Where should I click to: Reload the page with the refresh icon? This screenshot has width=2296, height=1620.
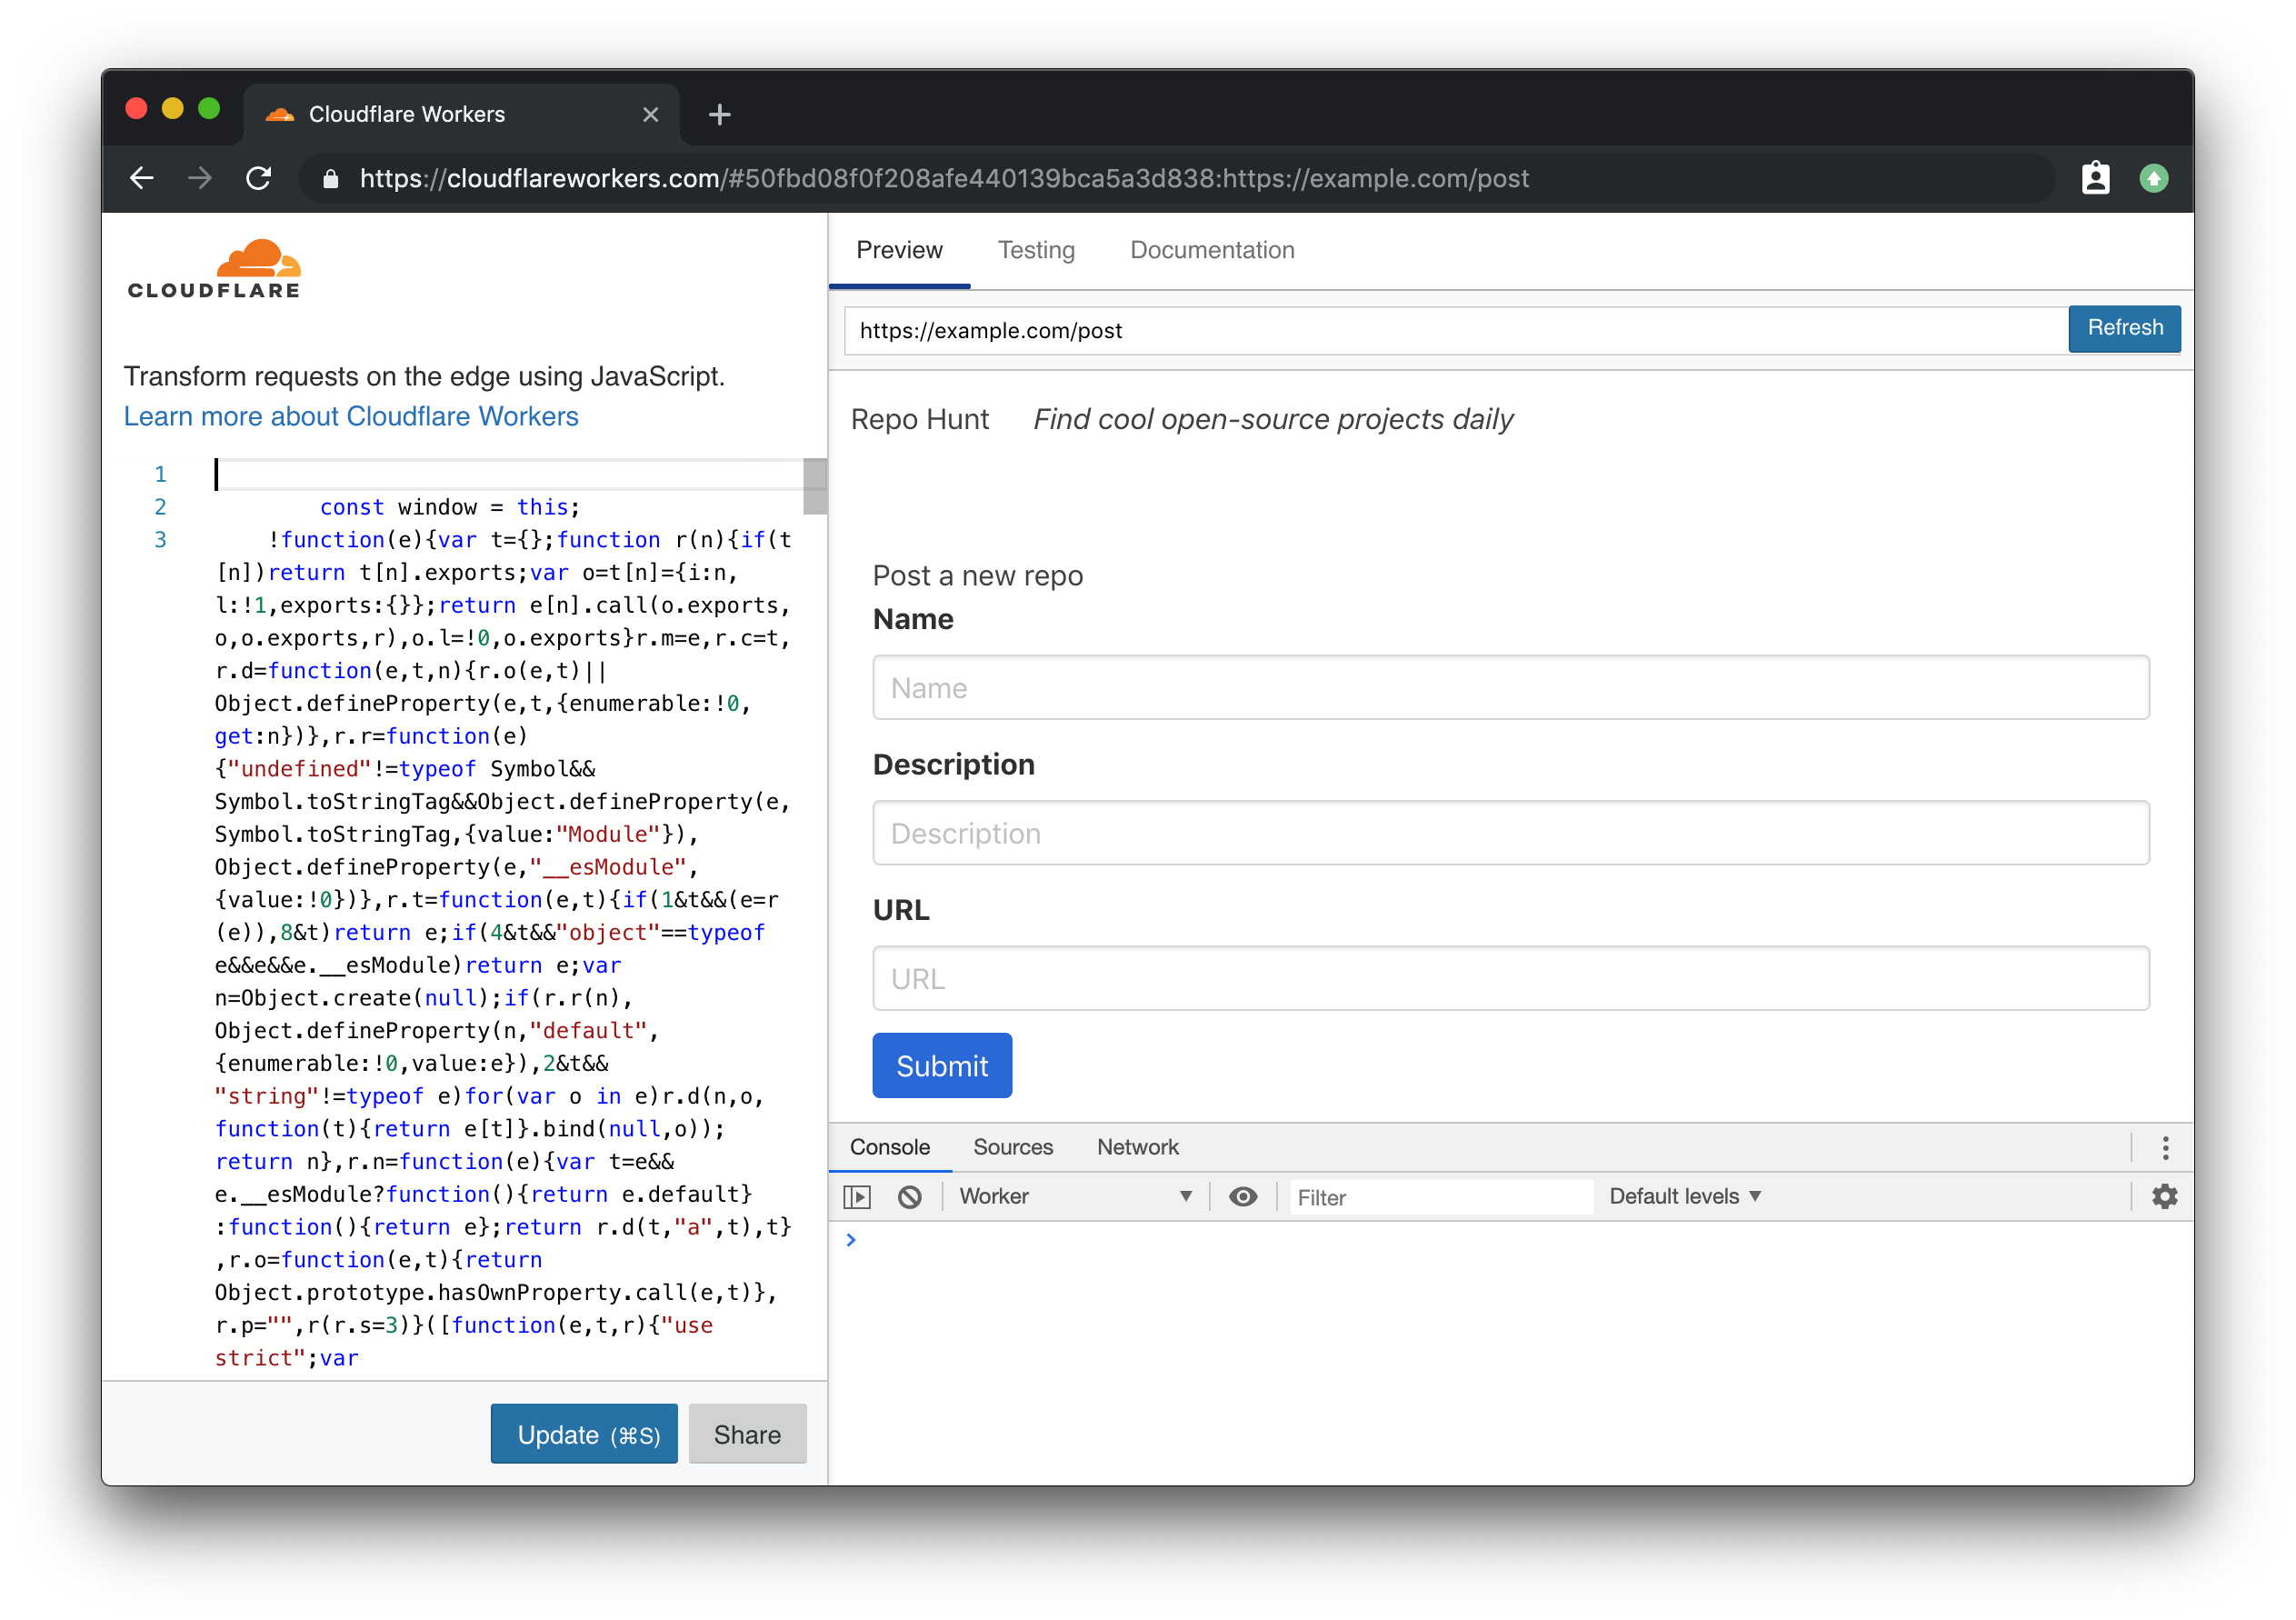click(259, 179)
